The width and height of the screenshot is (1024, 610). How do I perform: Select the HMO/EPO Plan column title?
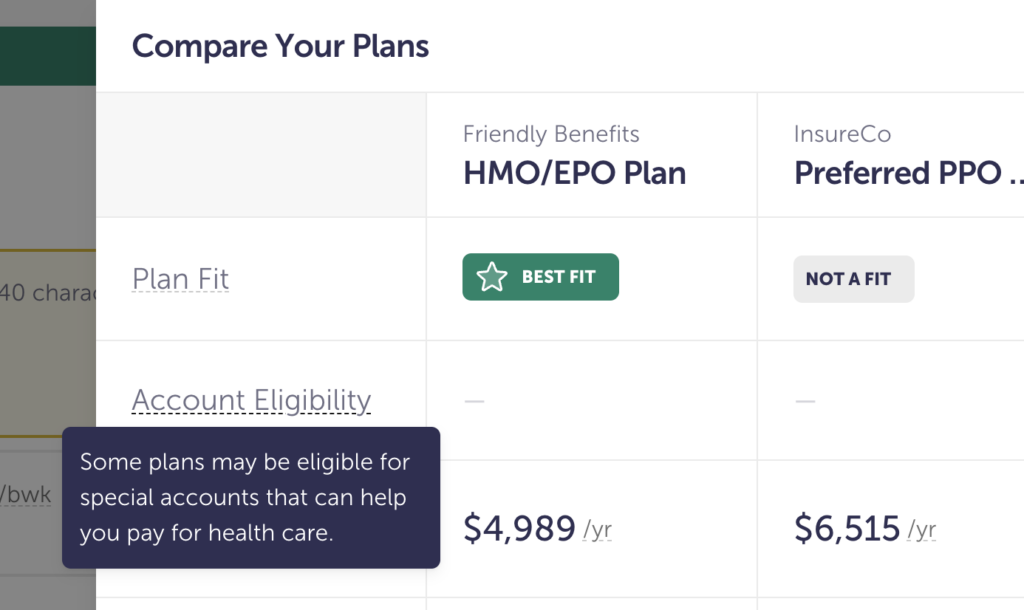[574, 173]
